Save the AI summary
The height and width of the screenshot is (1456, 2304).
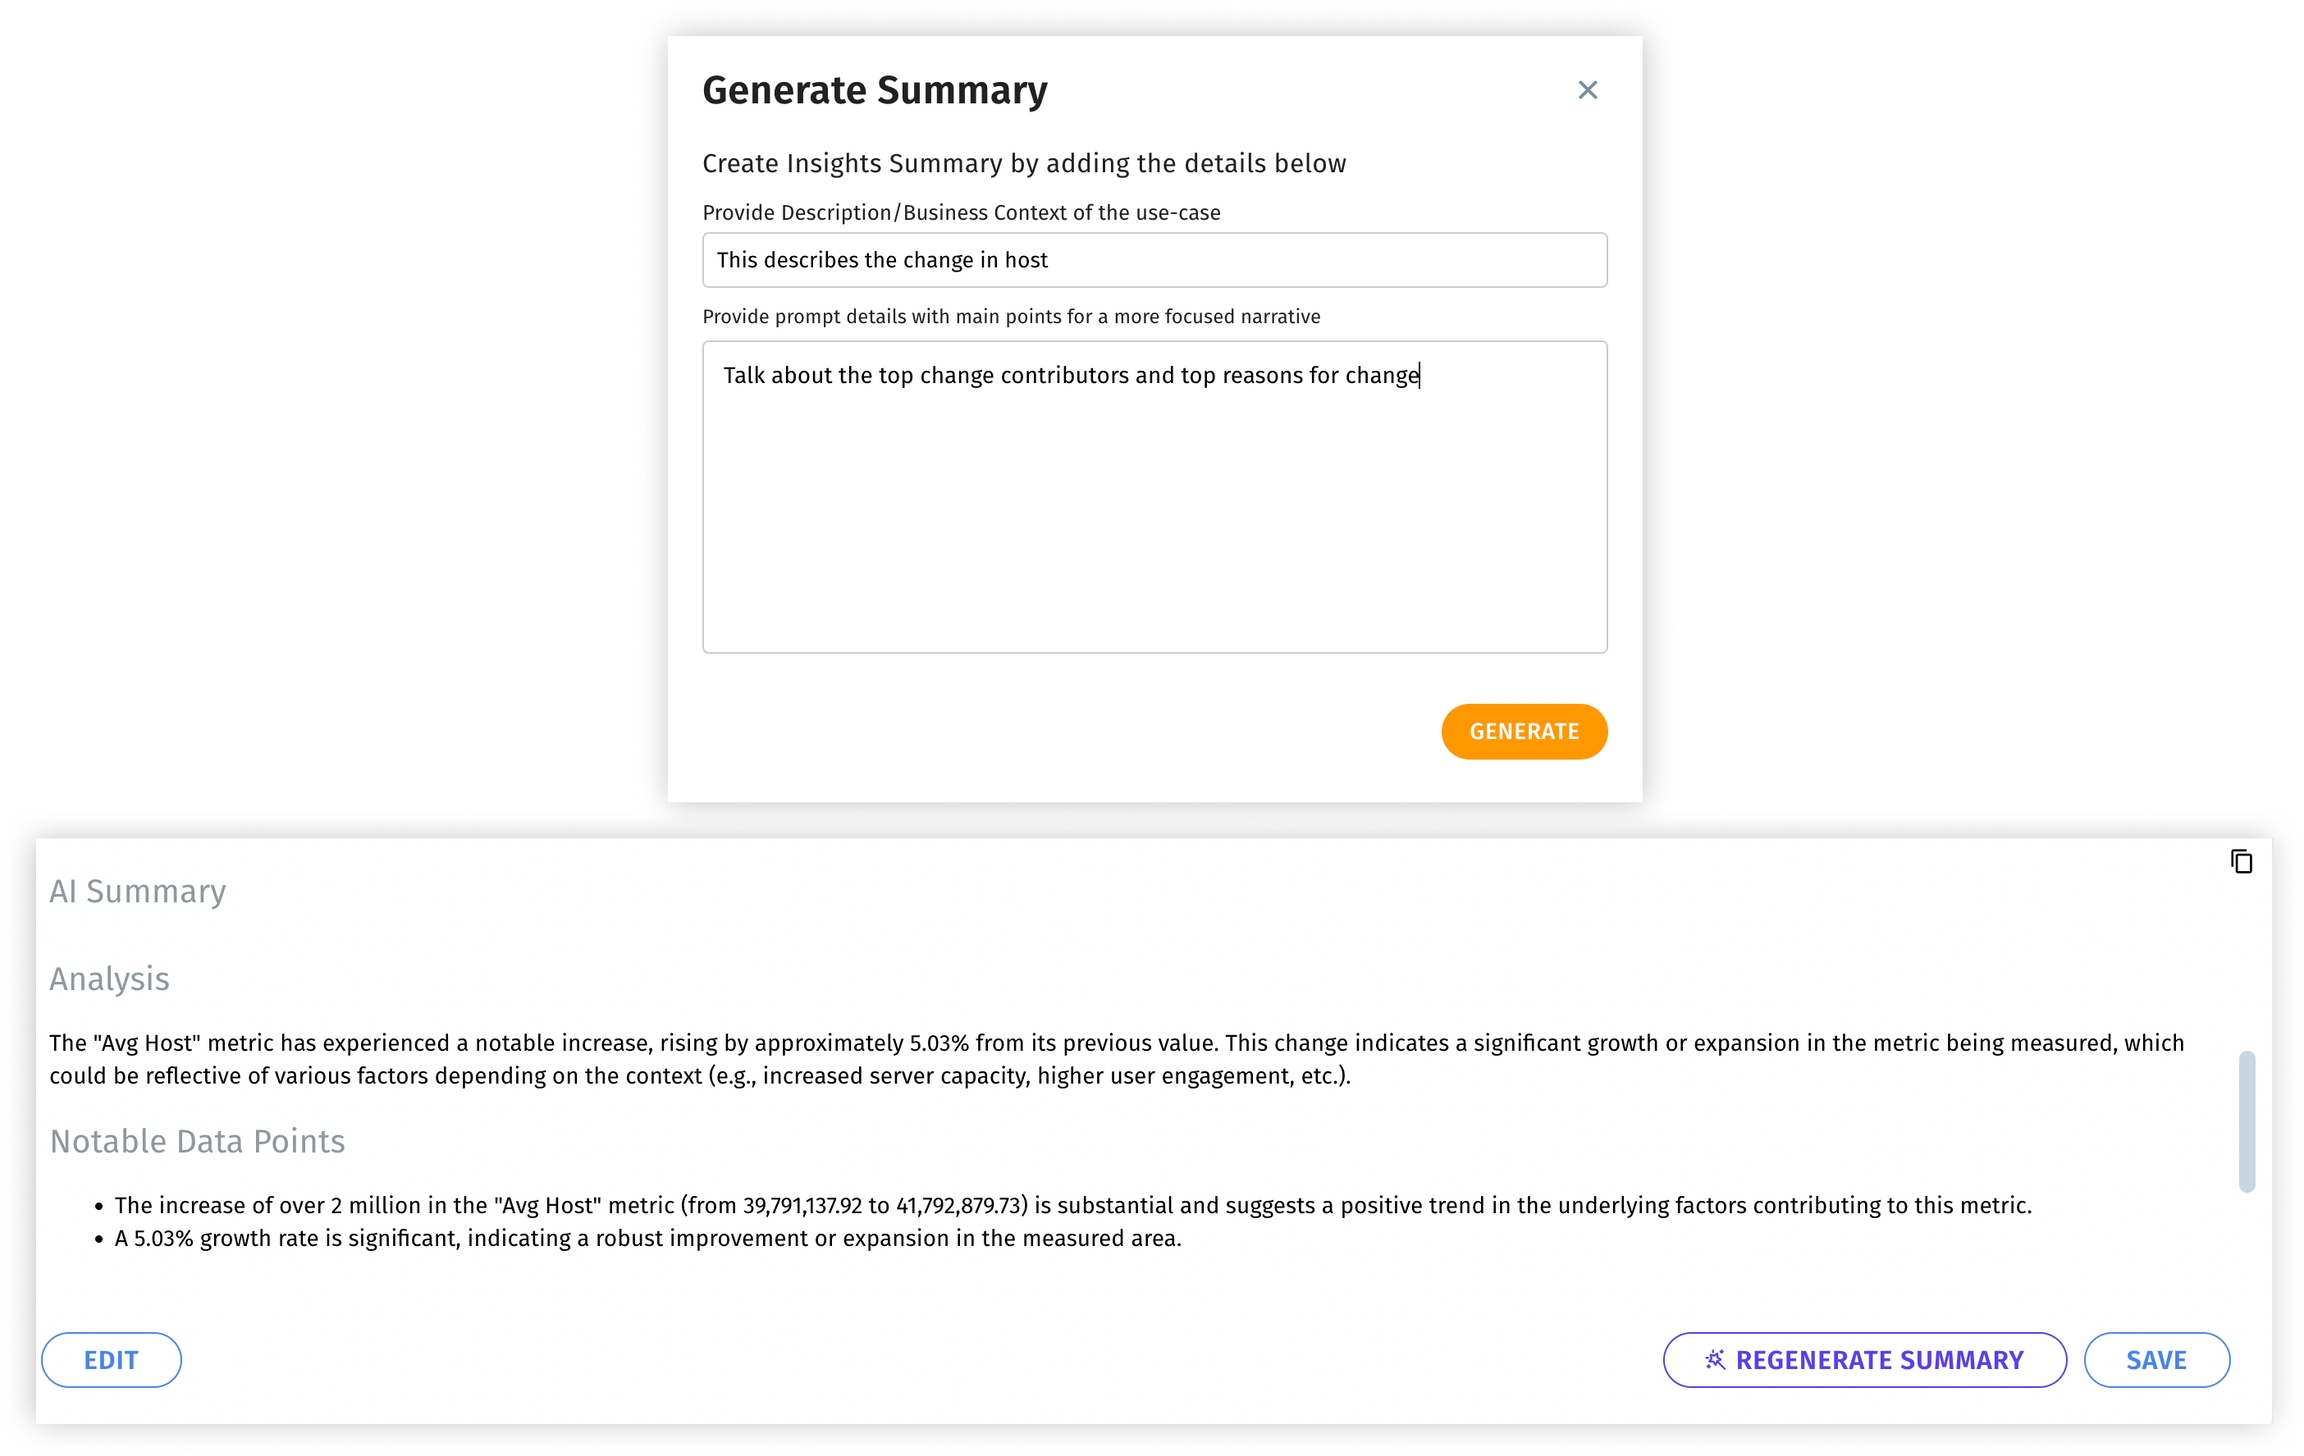(x=2156, y=1360)
